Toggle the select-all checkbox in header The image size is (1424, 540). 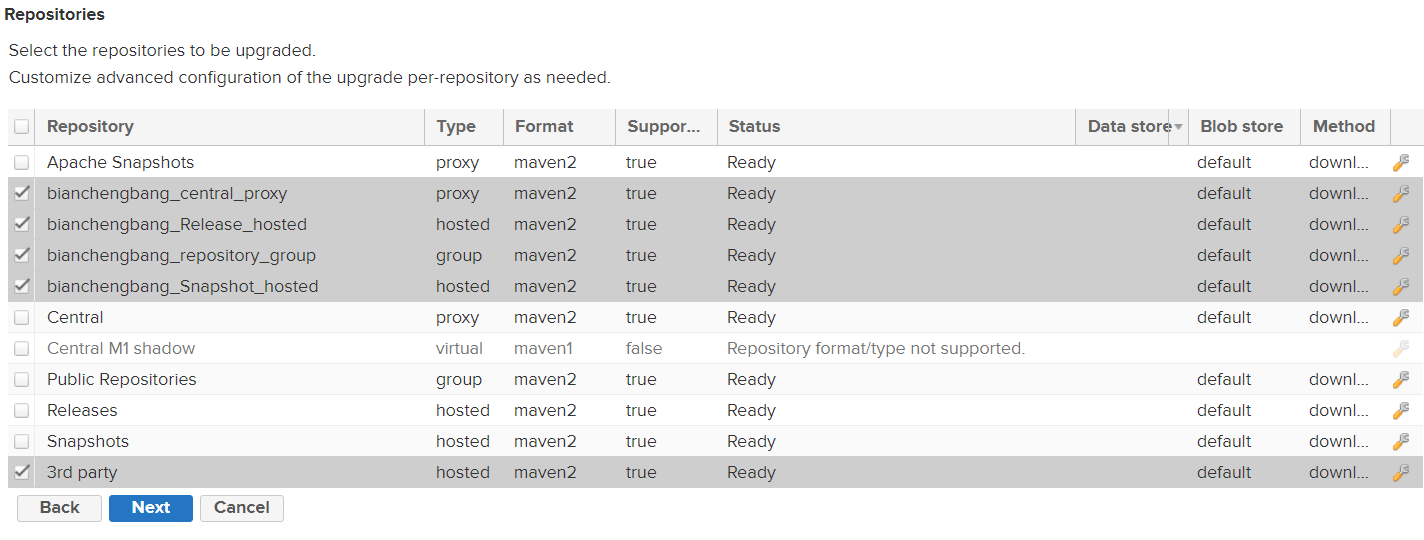point(21,127)
